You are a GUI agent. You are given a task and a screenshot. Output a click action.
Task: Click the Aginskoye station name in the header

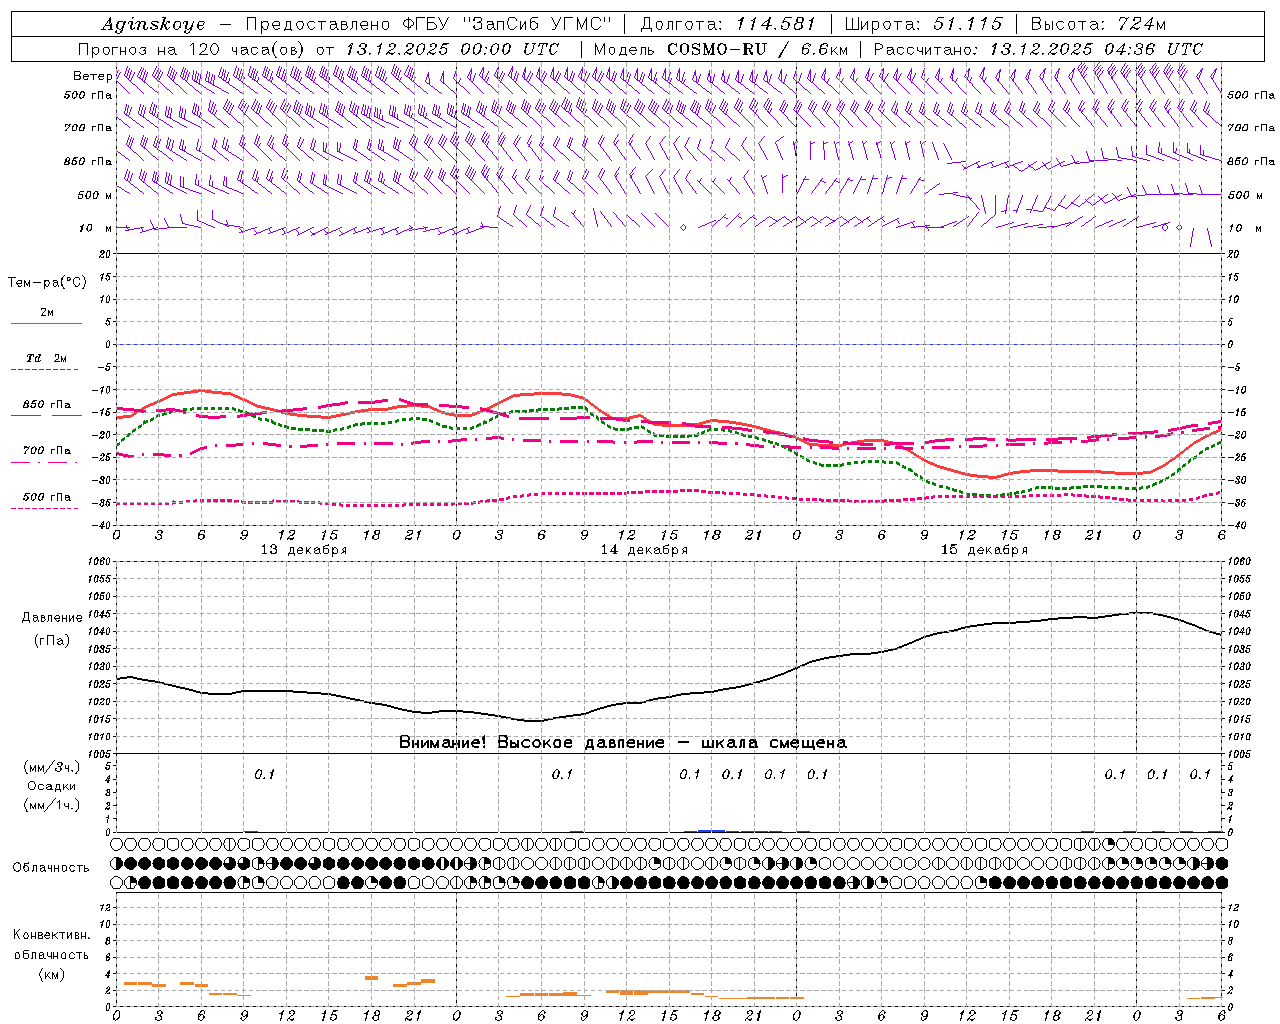coord(152,24)
